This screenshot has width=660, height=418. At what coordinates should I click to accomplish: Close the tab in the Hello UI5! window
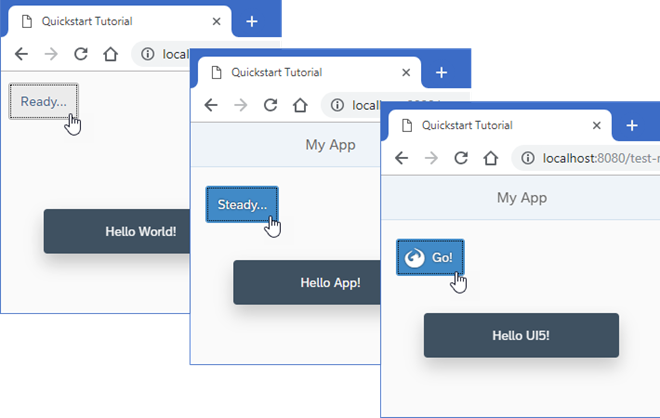pyautogui.click(x=596, y=126)
